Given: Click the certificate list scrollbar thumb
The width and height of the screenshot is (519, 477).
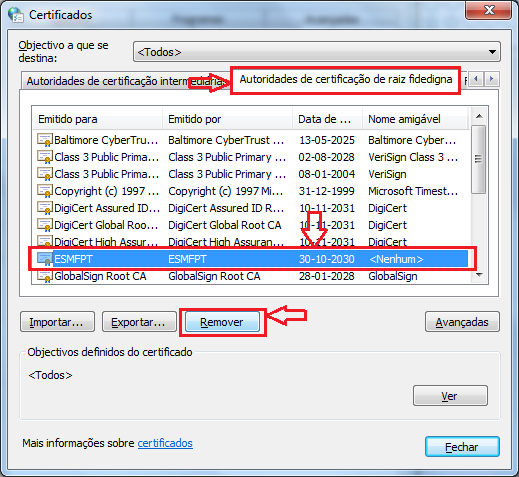Looking at the screenshot, I should click(x=479, y=159).
